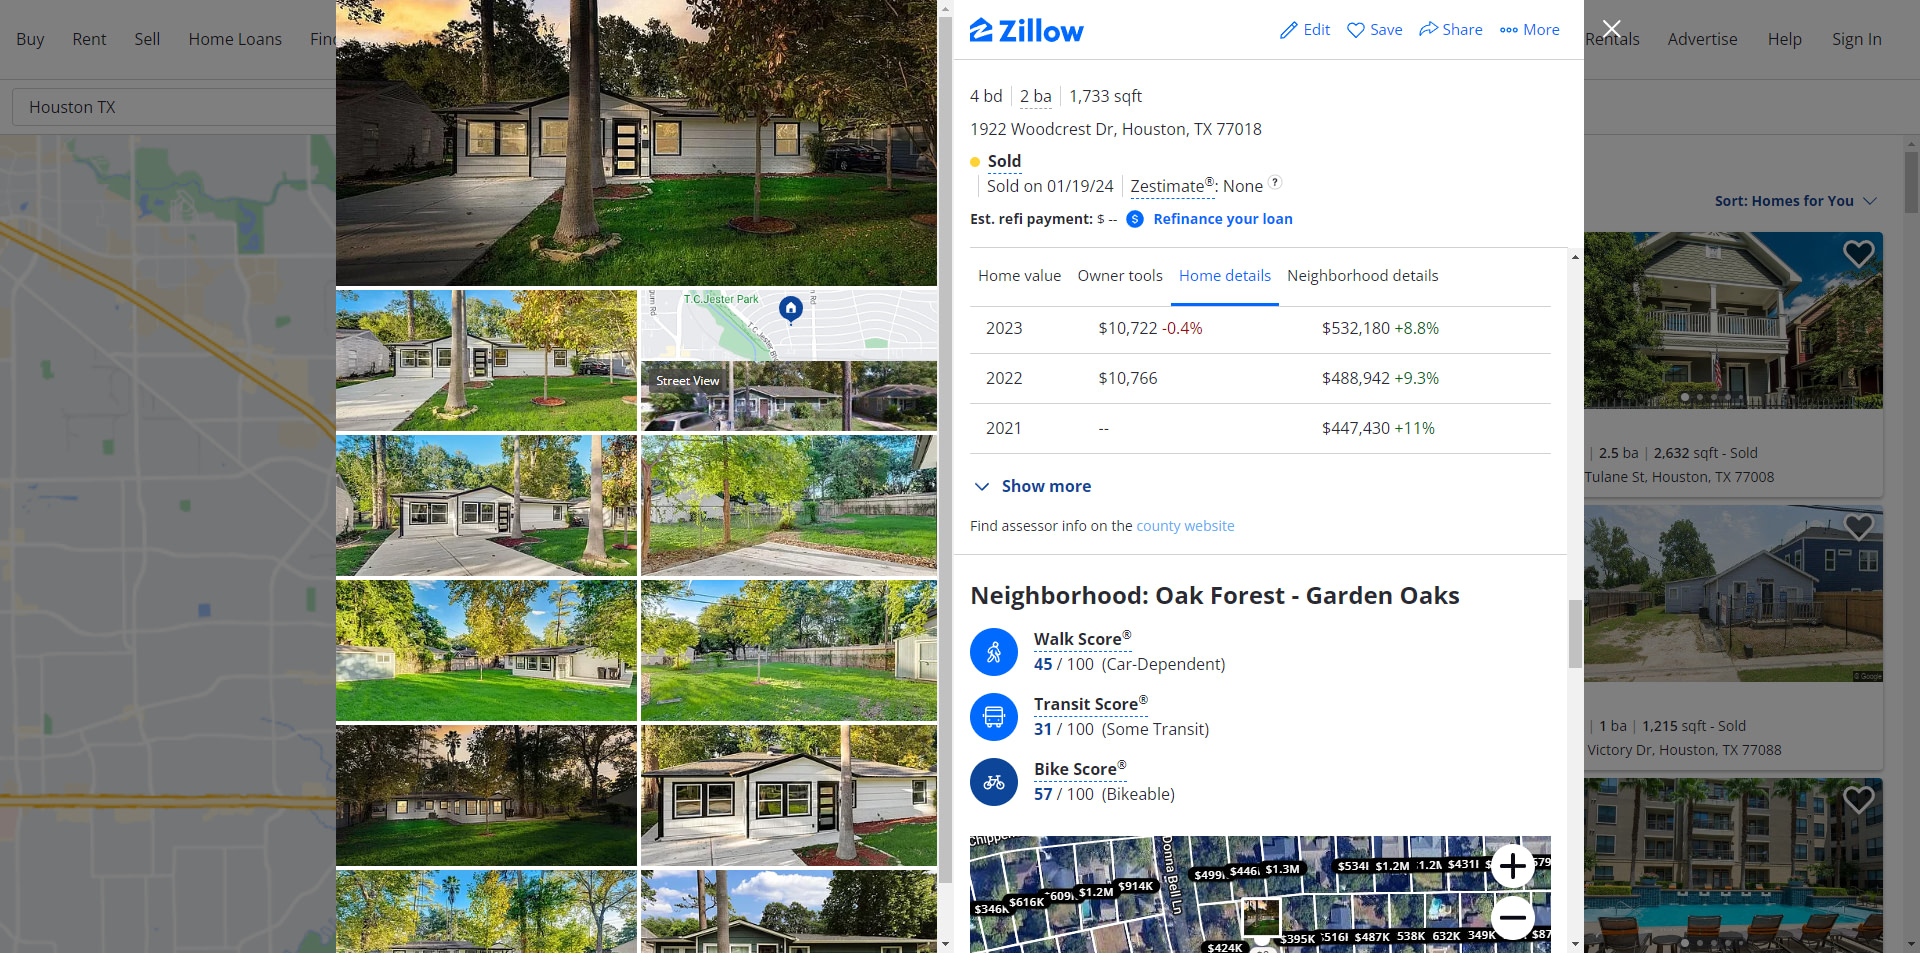The height and width of the screenshot is (953, 1920).
Task: Click the Walk Score link
Action: 1082,639
